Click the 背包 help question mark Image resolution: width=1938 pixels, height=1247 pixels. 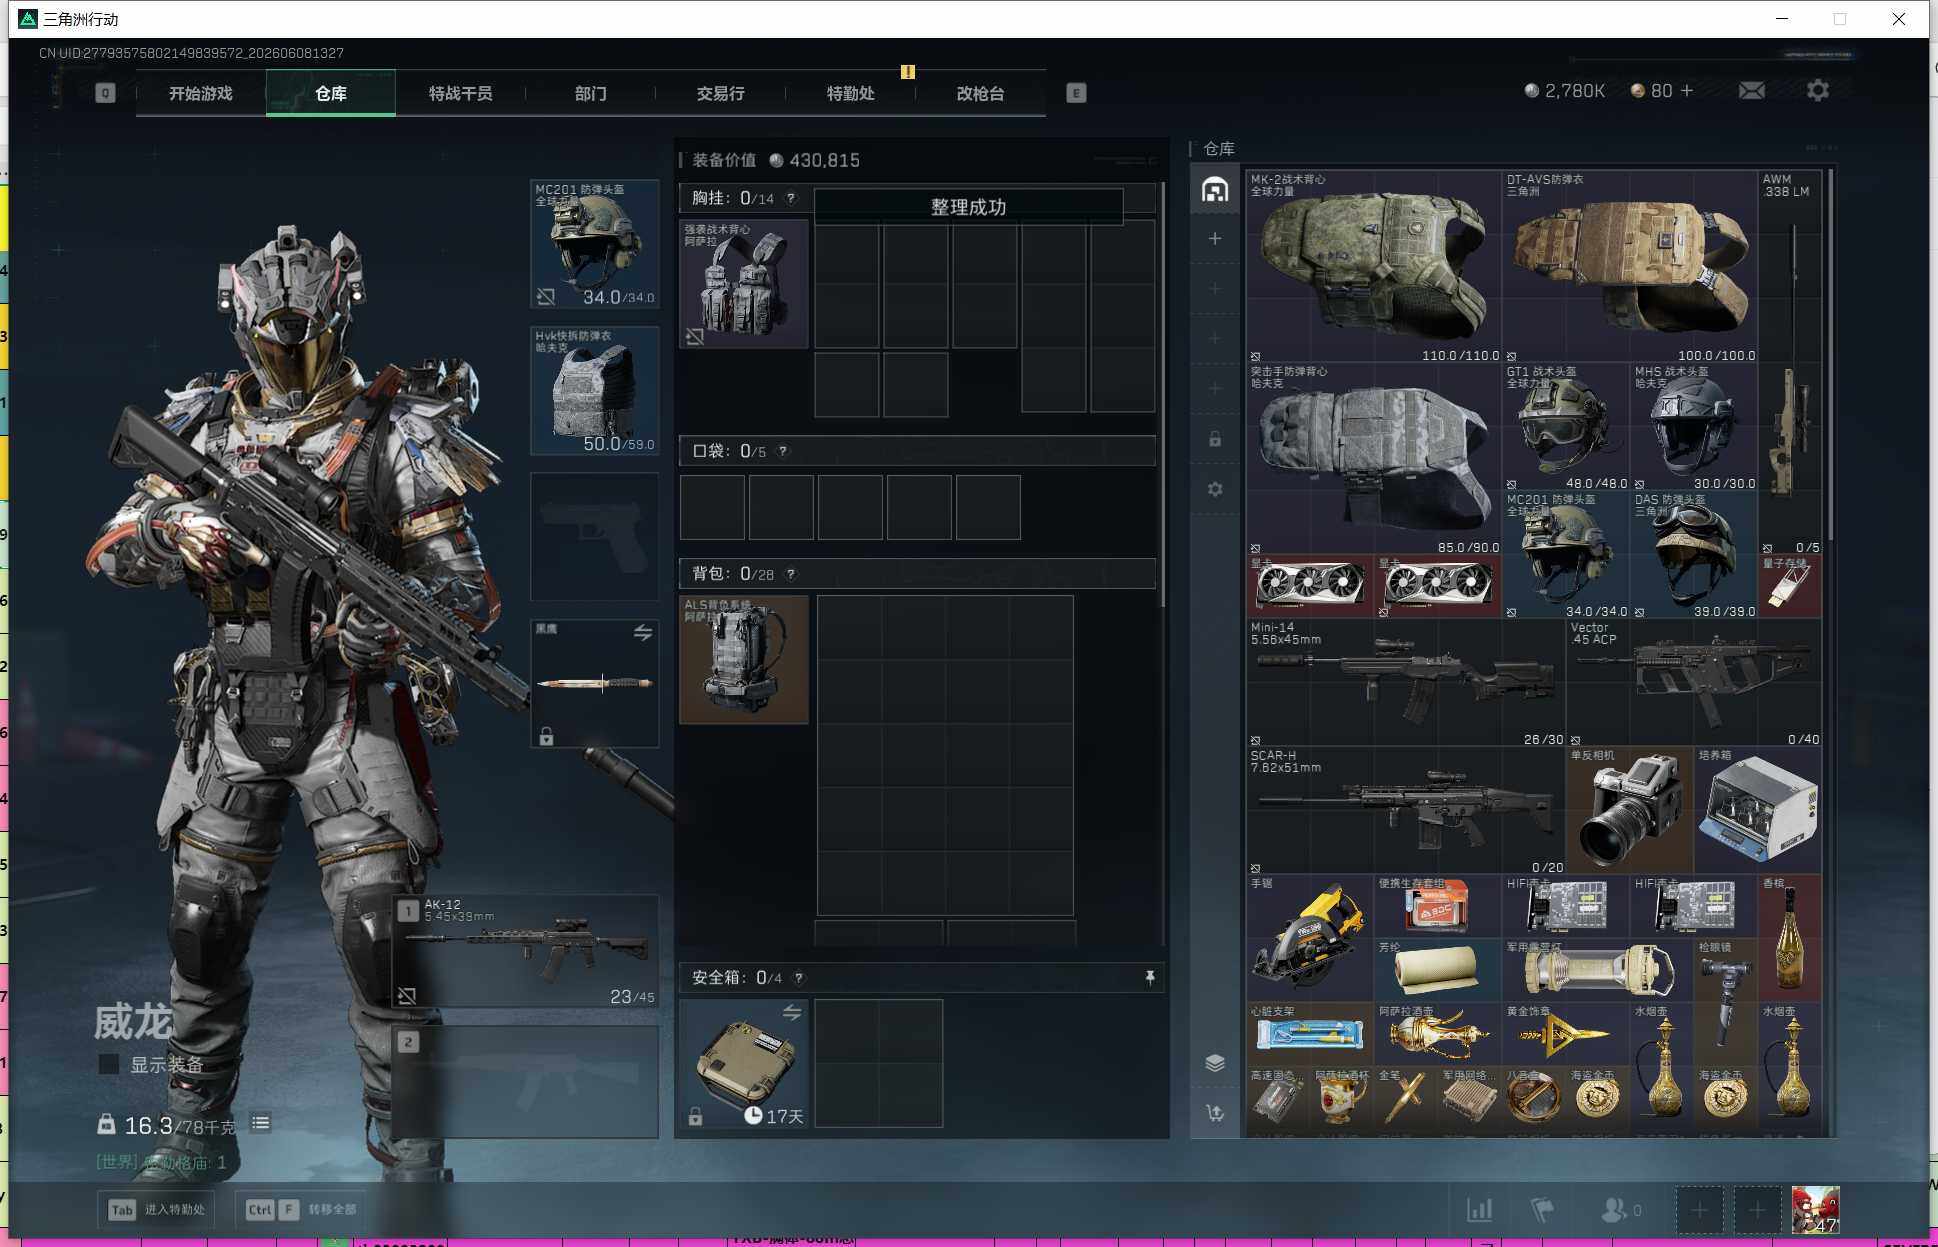[791, 574]
